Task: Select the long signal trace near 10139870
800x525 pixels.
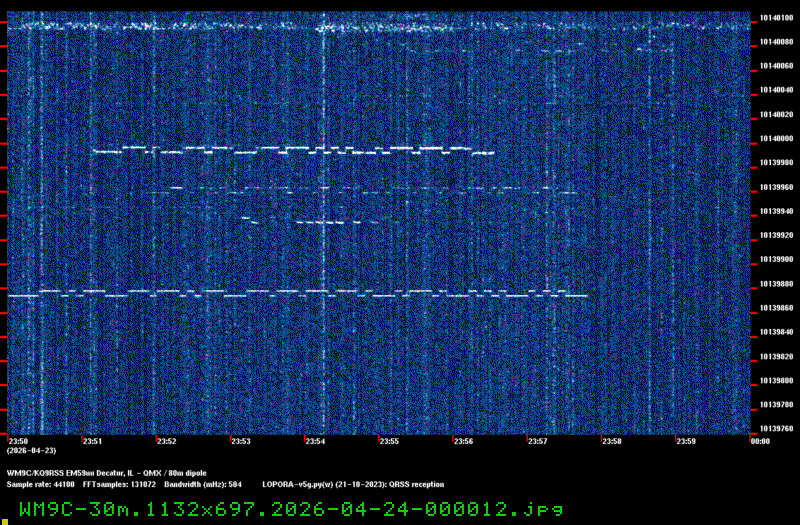Action: click(x=300, y=294)
